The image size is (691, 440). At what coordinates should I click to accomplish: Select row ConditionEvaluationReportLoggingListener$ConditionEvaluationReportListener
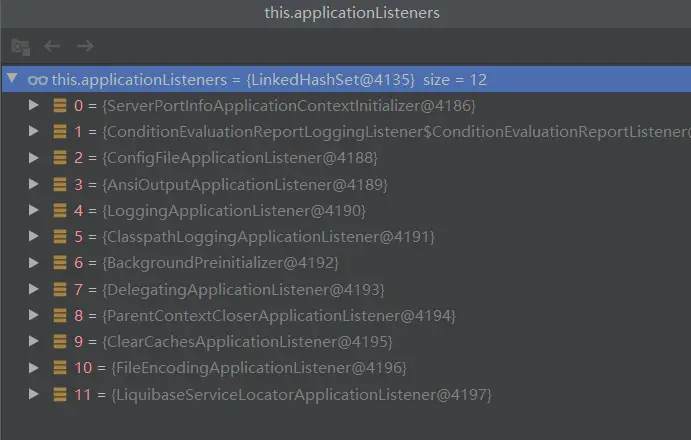346,131
